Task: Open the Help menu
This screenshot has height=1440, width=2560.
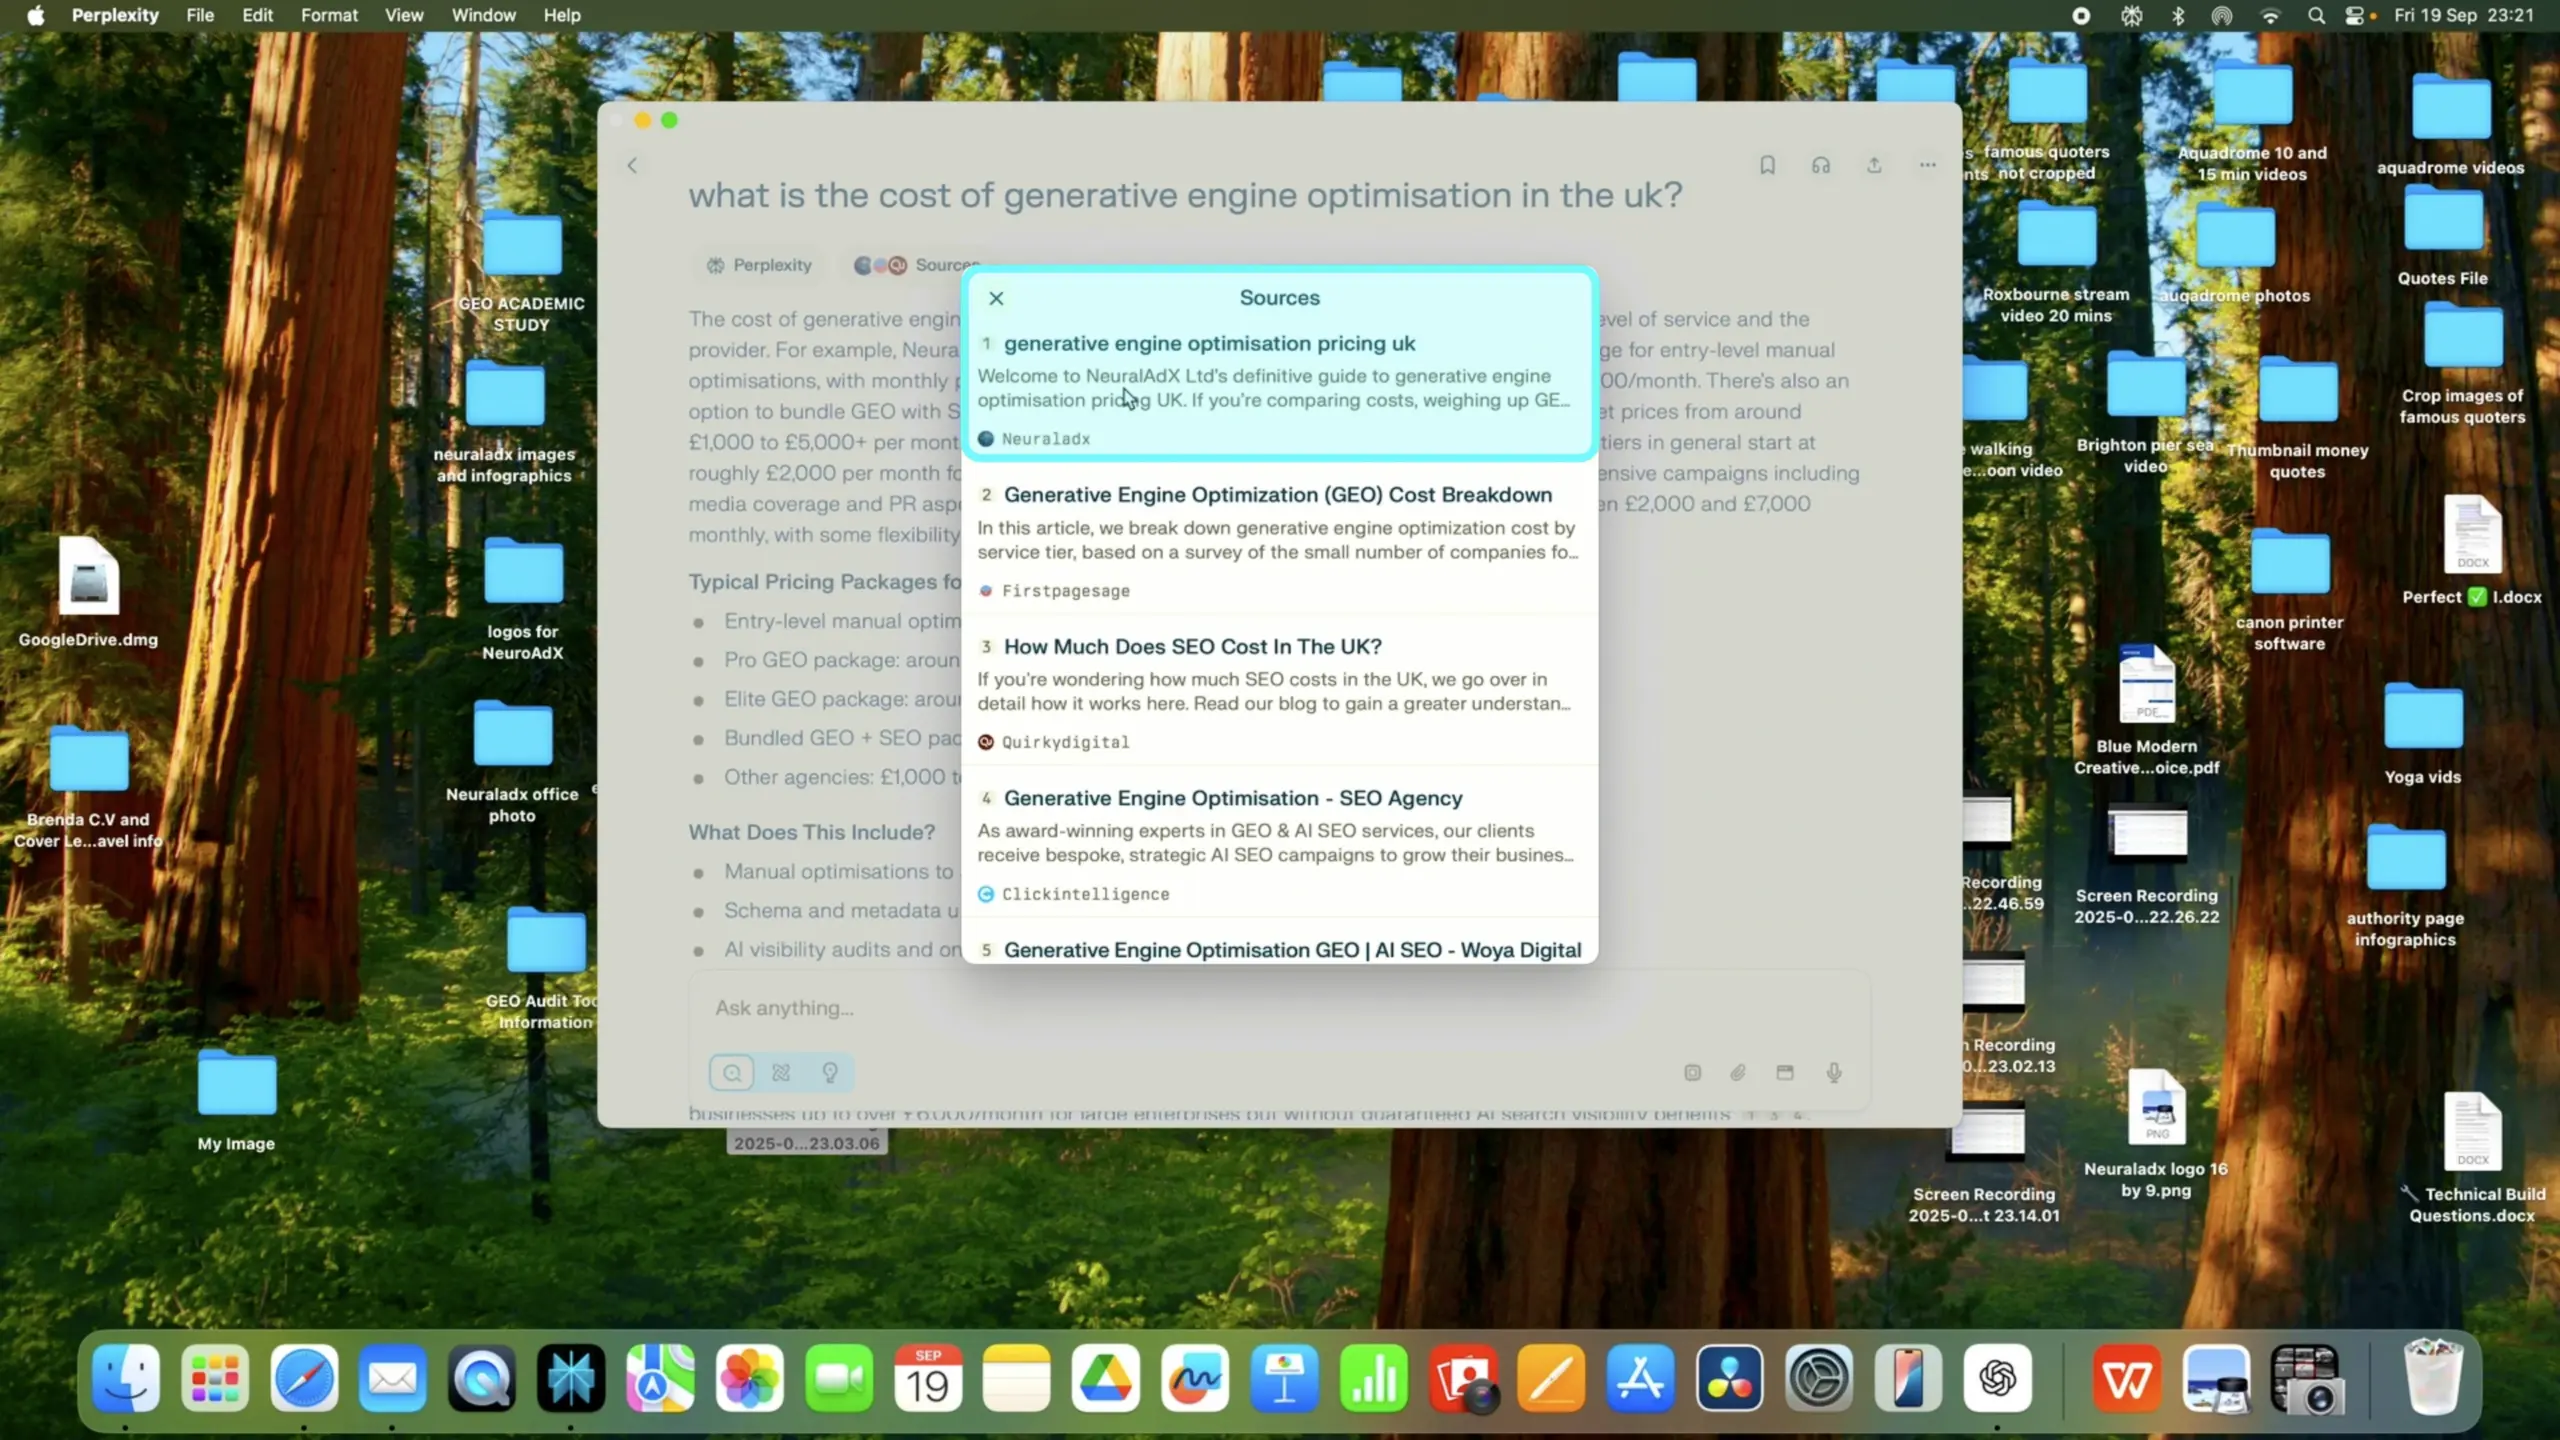Action: (562, 15)
